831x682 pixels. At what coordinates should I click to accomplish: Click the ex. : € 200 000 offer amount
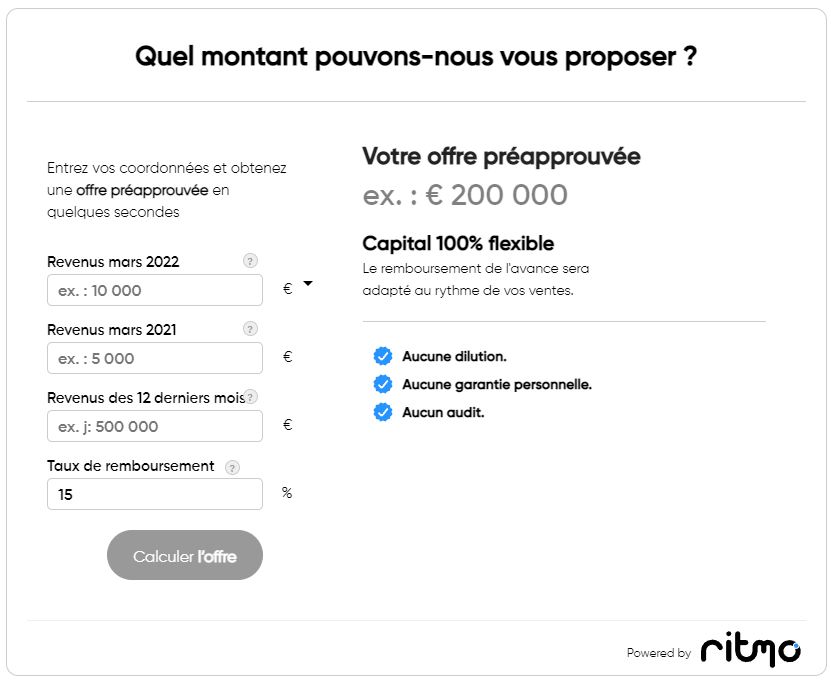[x=465, y=195]
